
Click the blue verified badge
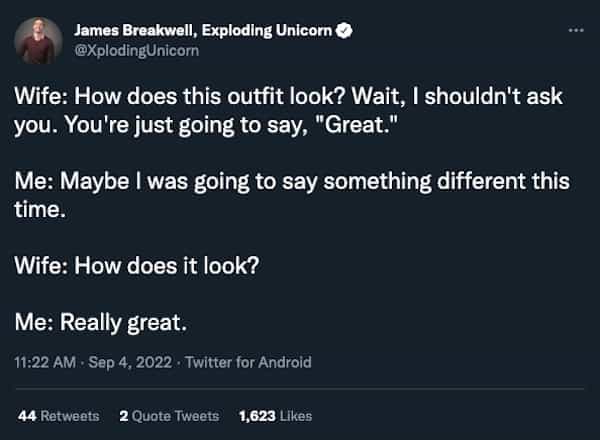(x=343, y=32)
